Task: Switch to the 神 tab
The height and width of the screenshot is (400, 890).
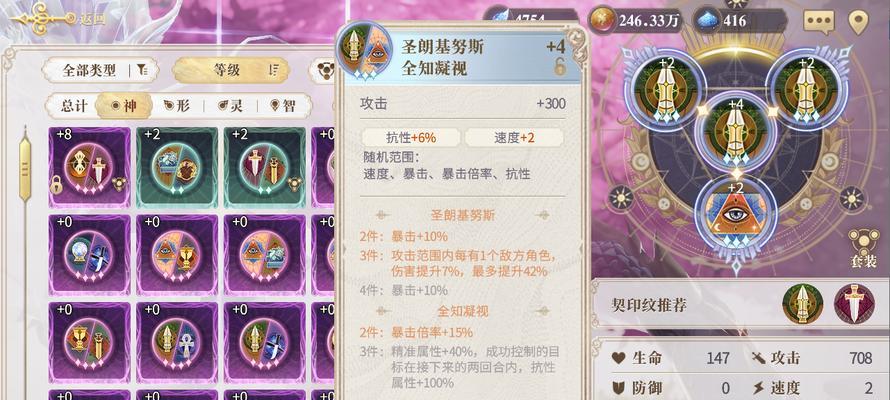Action: (124, 106)
